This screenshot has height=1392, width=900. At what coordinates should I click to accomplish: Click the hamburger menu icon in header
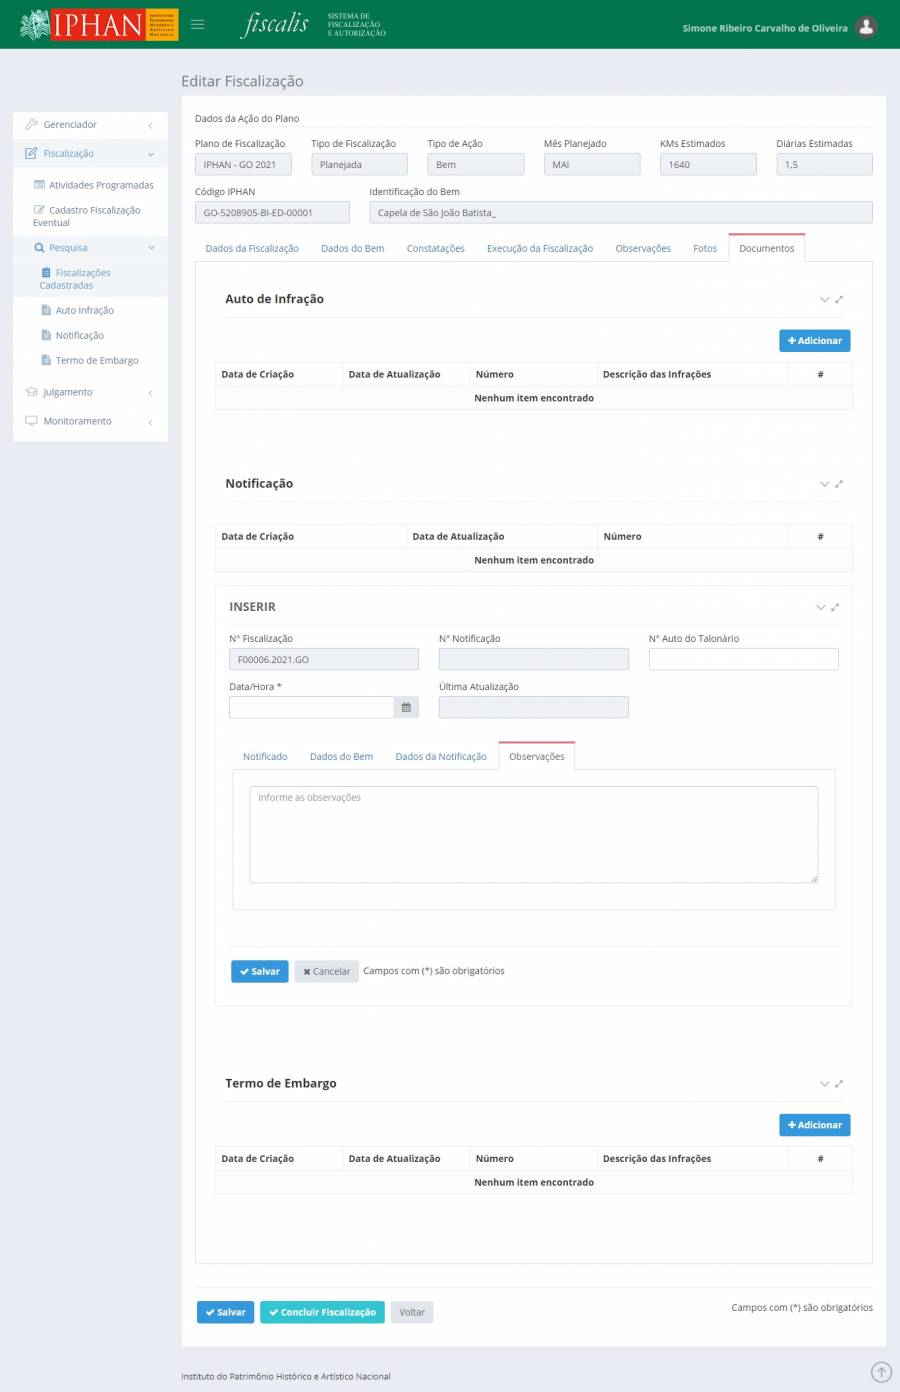click(198, 25)
